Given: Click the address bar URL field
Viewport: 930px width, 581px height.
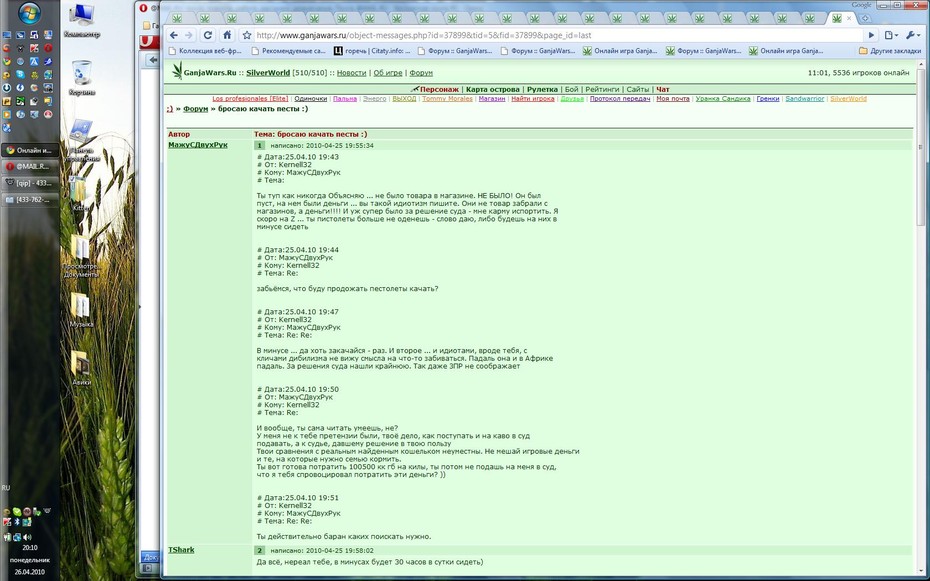Looking at the screenshot, I should click(x=558, y=36).
